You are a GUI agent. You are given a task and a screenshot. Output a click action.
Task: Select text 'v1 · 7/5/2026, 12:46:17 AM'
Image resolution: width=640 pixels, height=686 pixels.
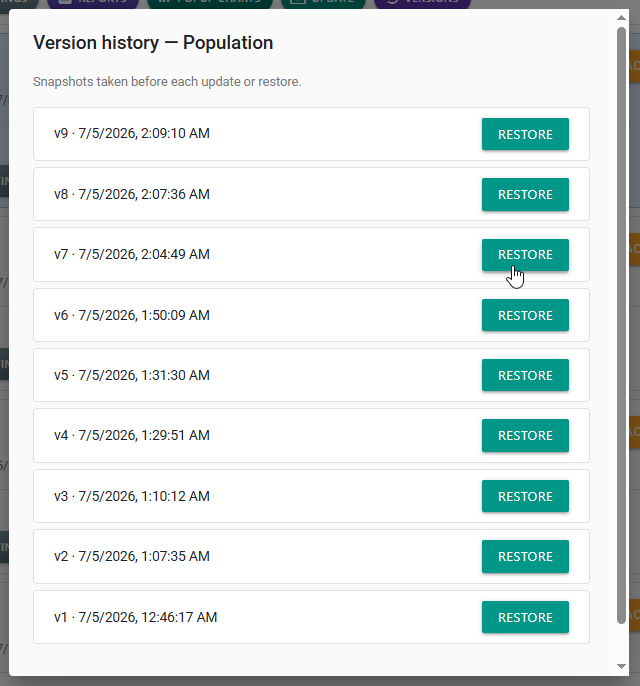click(136, 617)
